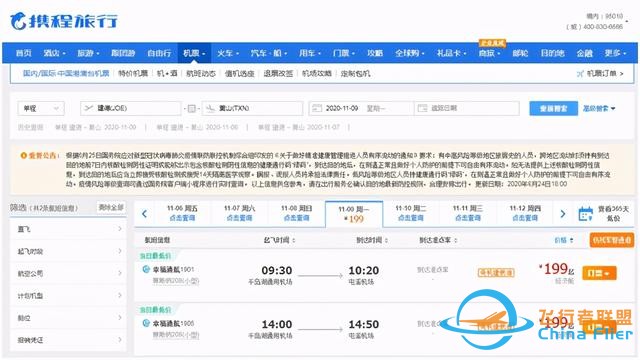The image size is (640, 360).
Task: Open the 高级搜索 advanced search dropdown
Action: coord(599,108)
